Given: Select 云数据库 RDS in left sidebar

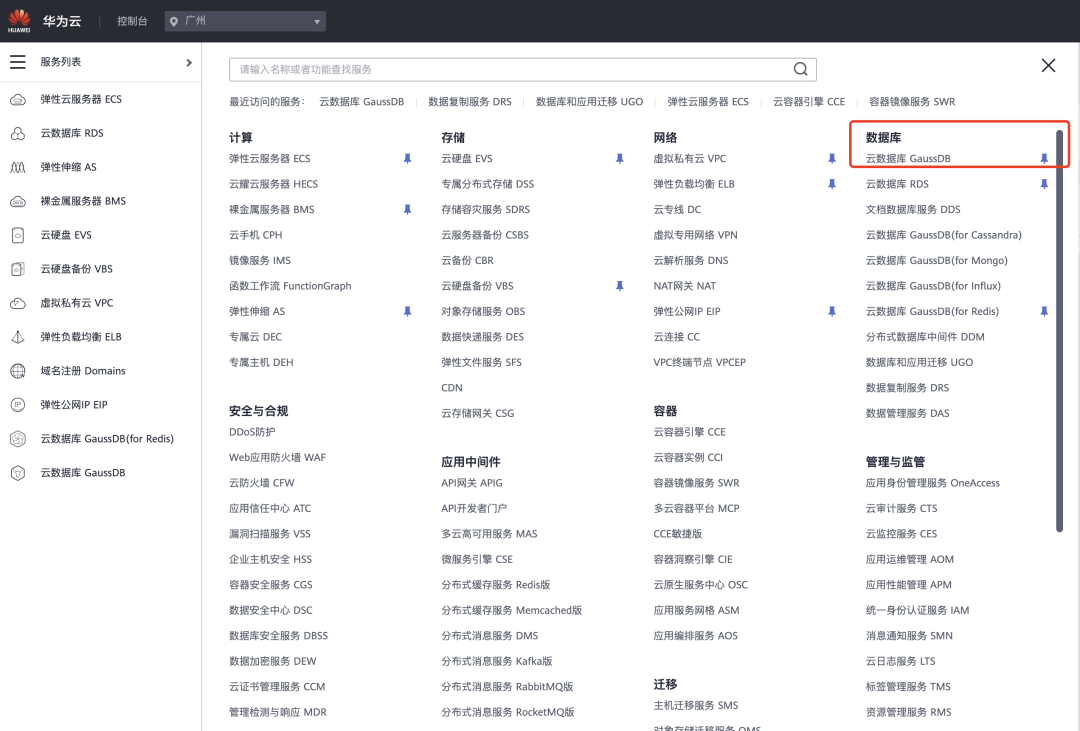Looking at the screenshot, I should [72, 133].
